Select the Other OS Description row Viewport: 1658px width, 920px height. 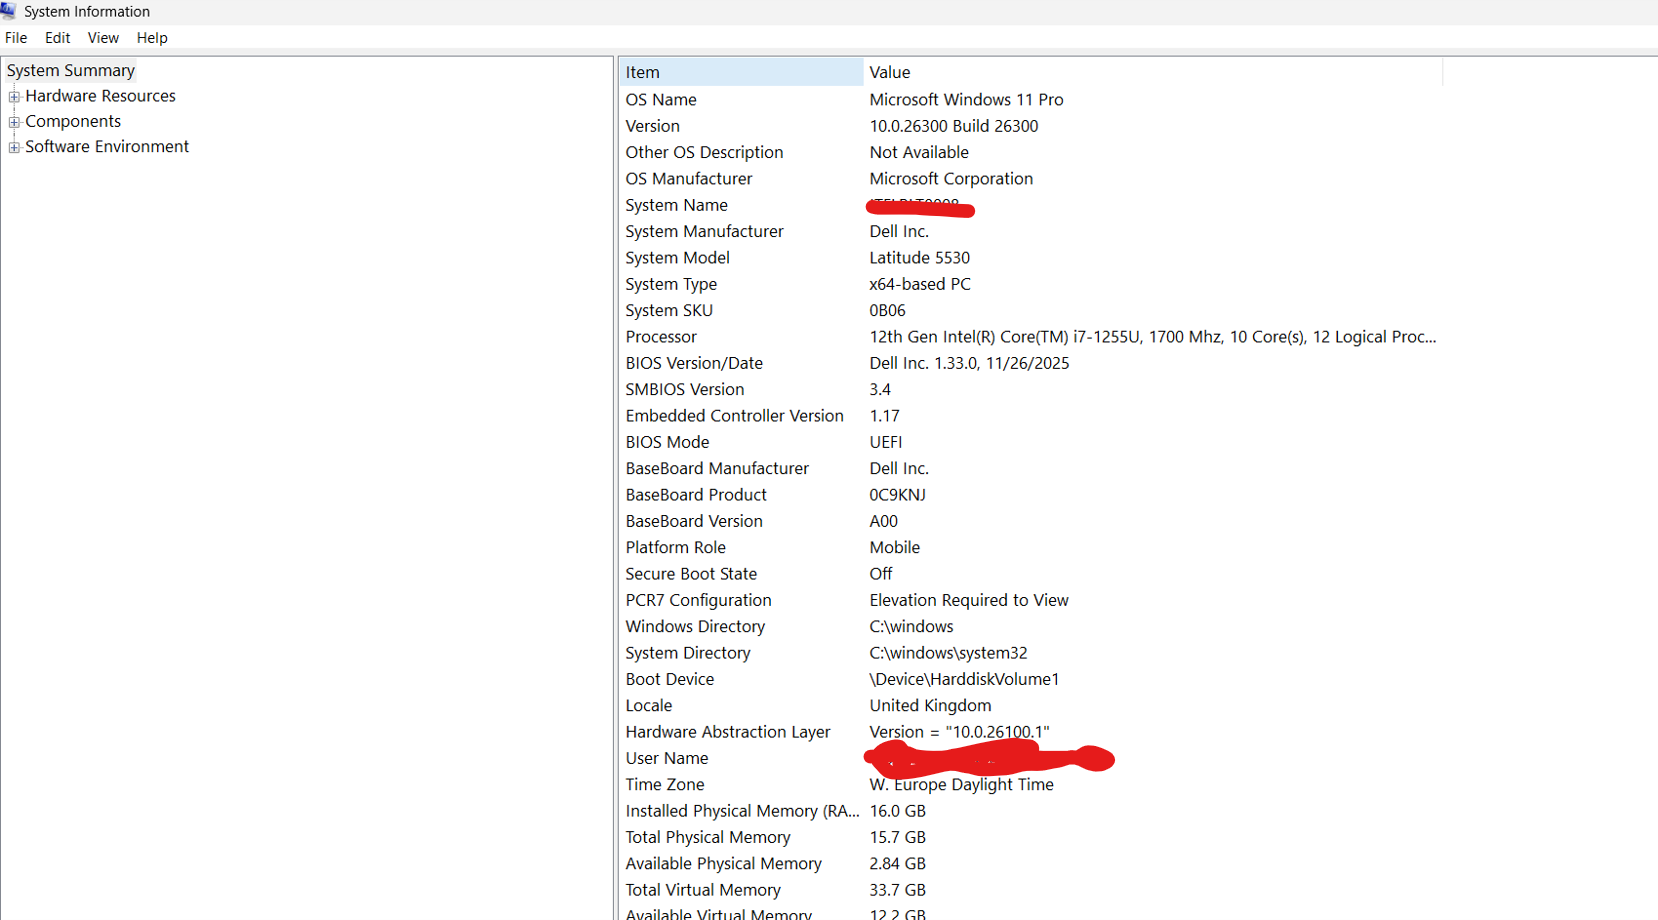tap(1031, 152)
